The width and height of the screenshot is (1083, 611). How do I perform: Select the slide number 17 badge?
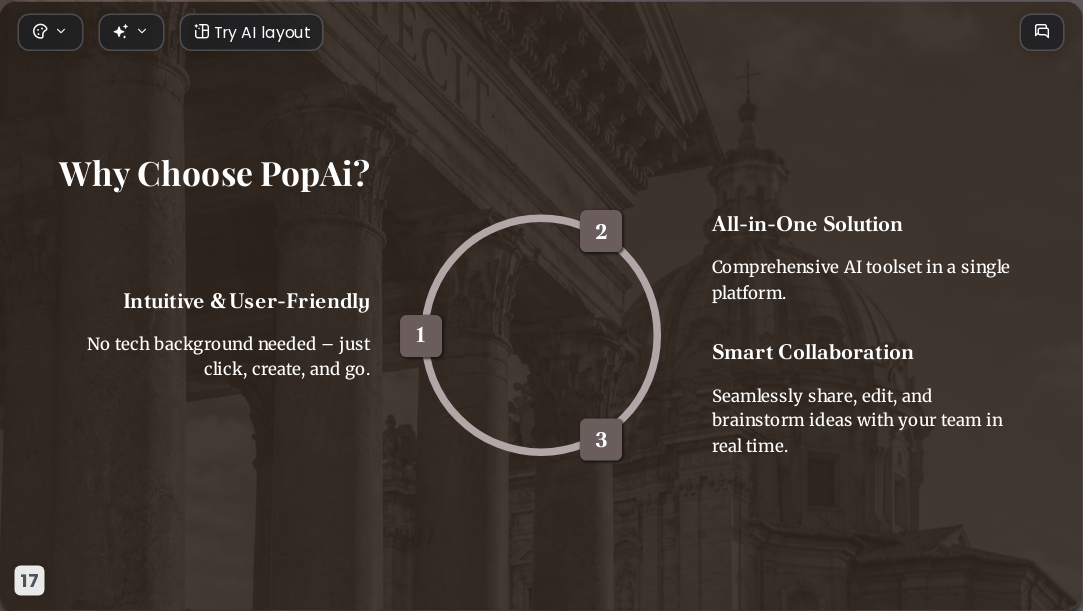tap(29, 580)
